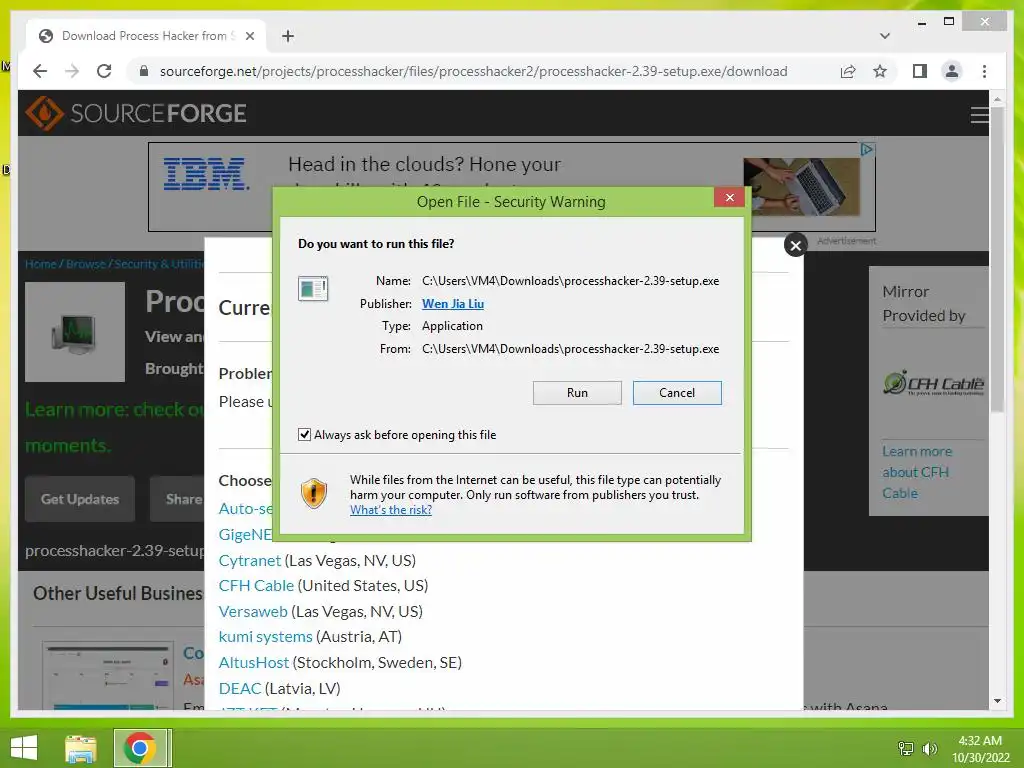Uncheck Always ask before opening this file

point(304,434)
